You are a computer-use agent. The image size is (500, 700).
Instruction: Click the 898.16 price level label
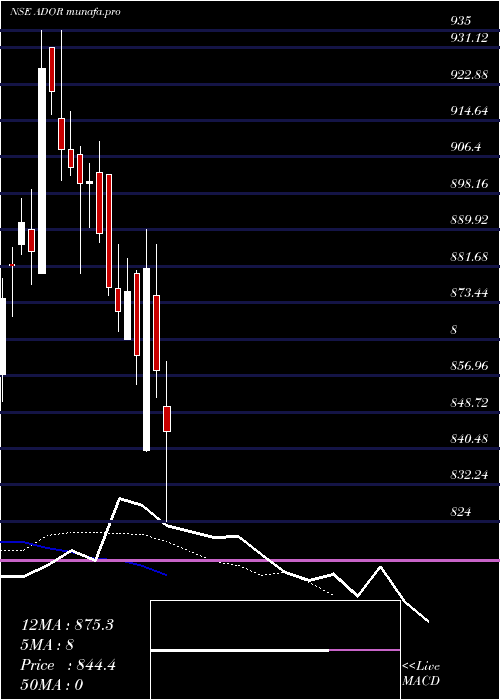(469, 183)
